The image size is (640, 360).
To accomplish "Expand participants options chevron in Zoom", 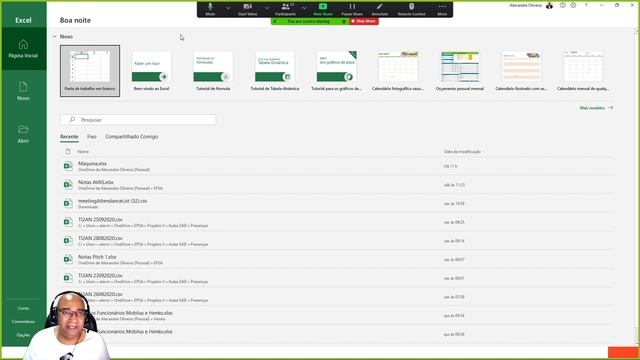I will 304,7.
